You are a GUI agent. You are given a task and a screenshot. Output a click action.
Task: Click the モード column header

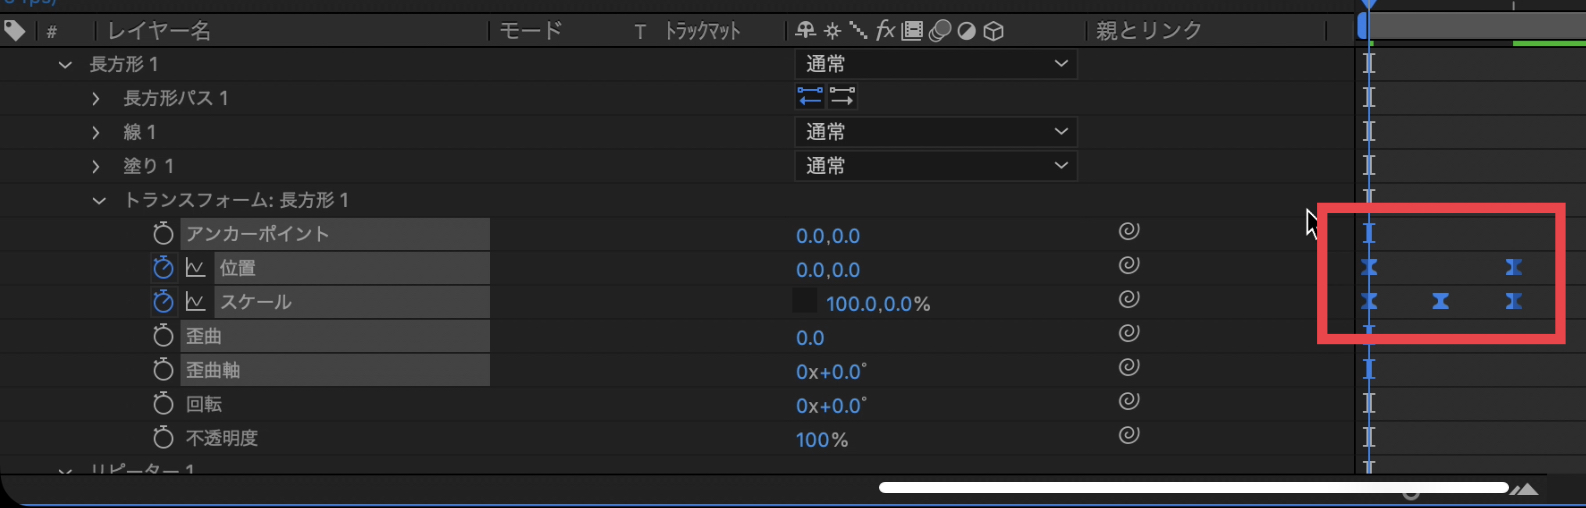pyautogui.click(x=531, y=31)
